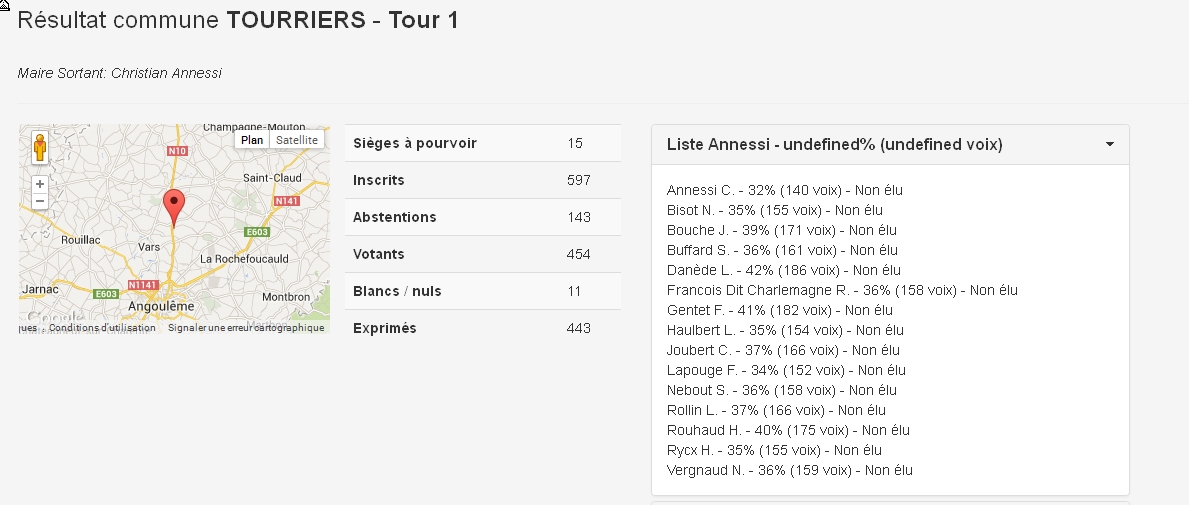This screenshot has height=505, width=1189.
Task: Click the La Rochefoucauld map label
Action: (x=244, y=259)
